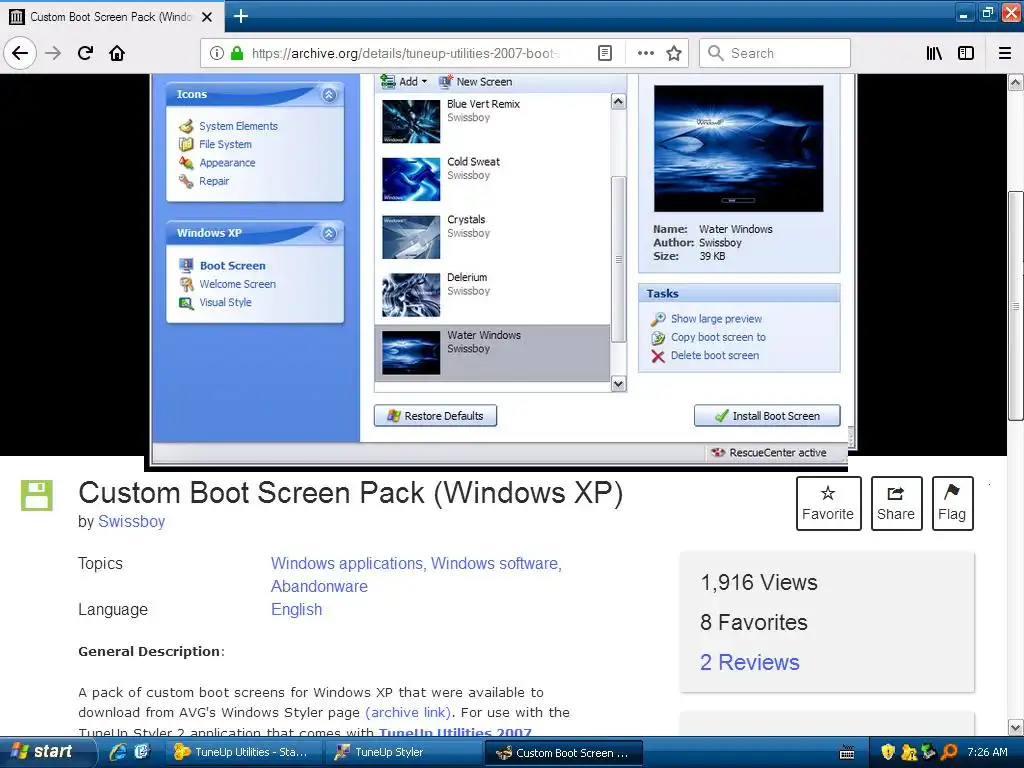Screen dimensions: 1024x768
Task: Flag this archive item
Action: [x=952, y=503]
